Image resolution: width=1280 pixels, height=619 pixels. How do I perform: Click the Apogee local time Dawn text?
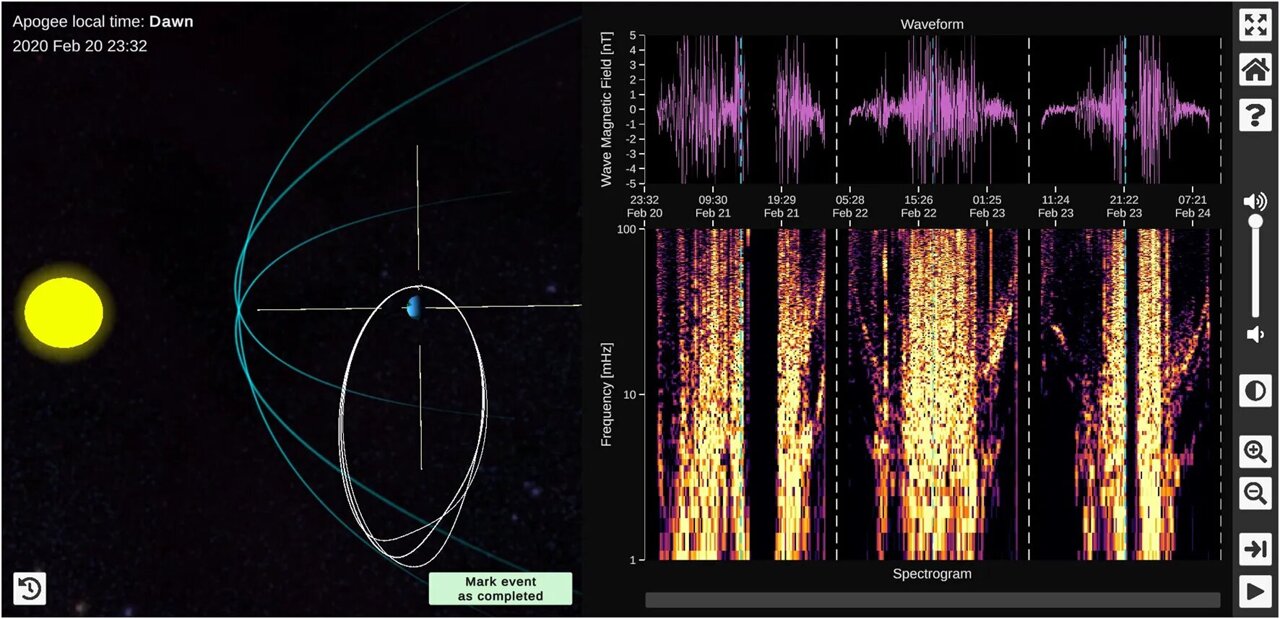click(x=103, y=21)
